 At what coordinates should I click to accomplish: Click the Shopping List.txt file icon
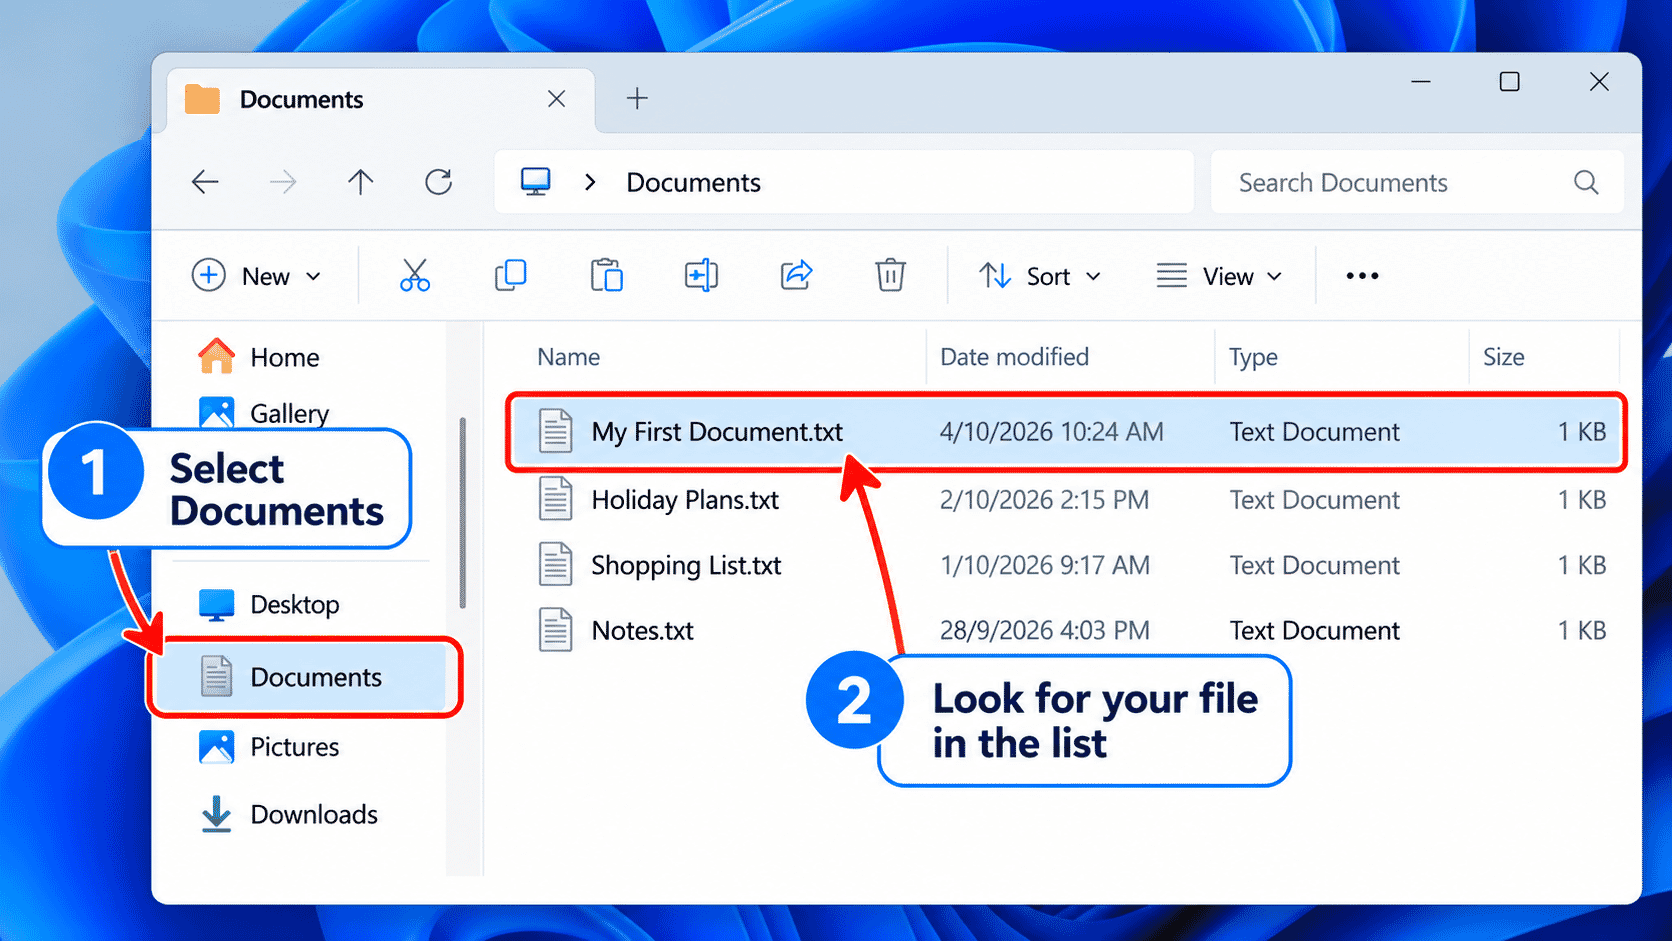pyautogui.click(x=555, y=565)
